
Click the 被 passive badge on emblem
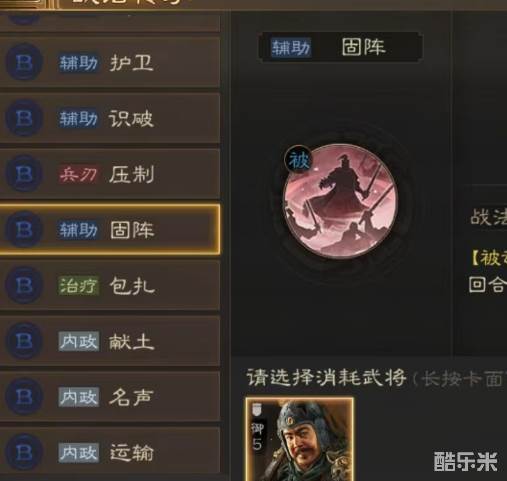[298, 160]
